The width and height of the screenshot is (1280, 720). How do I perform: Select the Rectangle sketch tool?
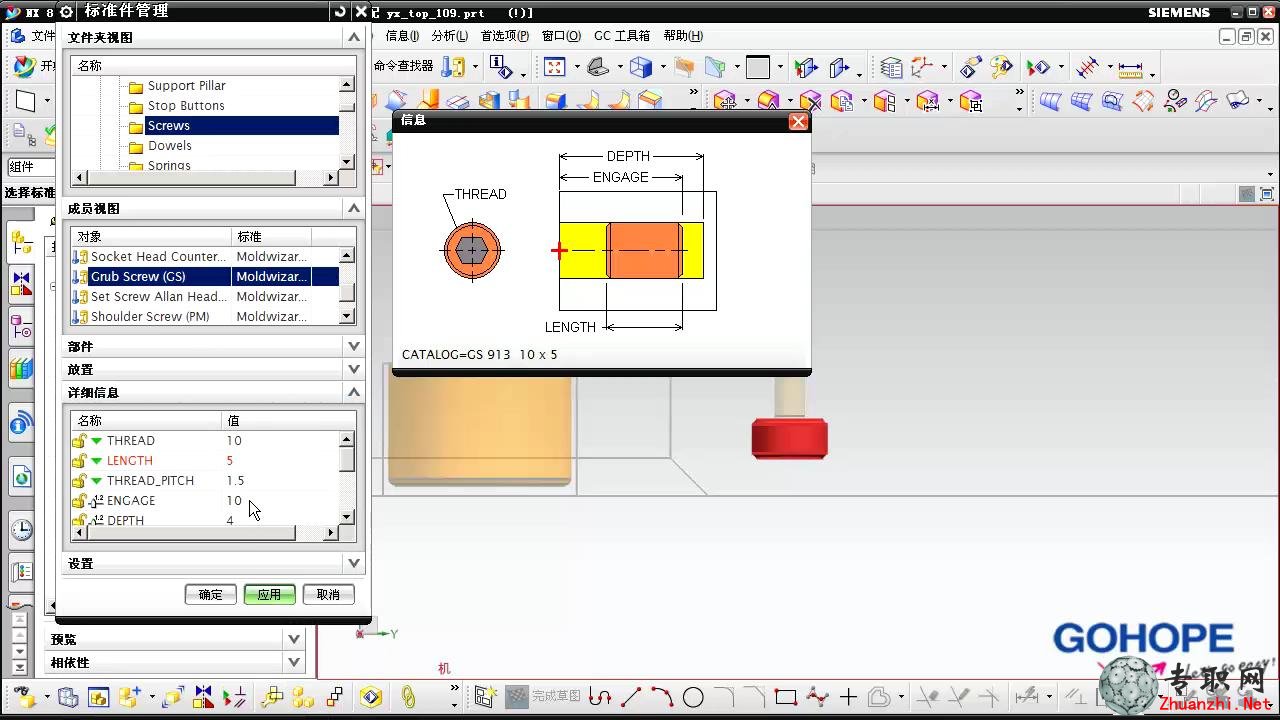tap(786, 696)
